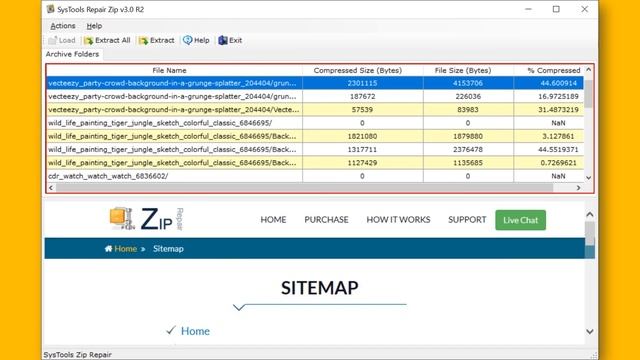Image resolution: width=640 pixels, height=360 pixels.
Task: Select the row with compressed size 1317711
Action: click(x=315, y=149)
